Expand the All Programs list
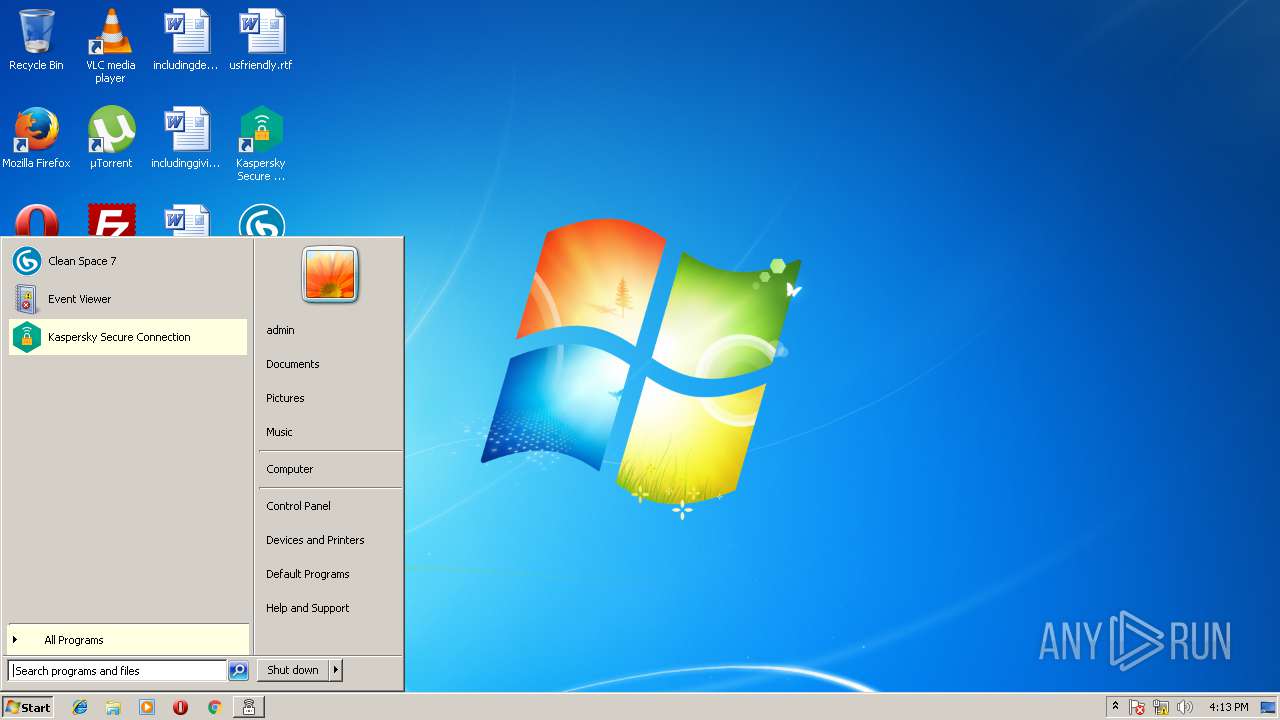Viewport: 1280px width, 720px height. 128,640
